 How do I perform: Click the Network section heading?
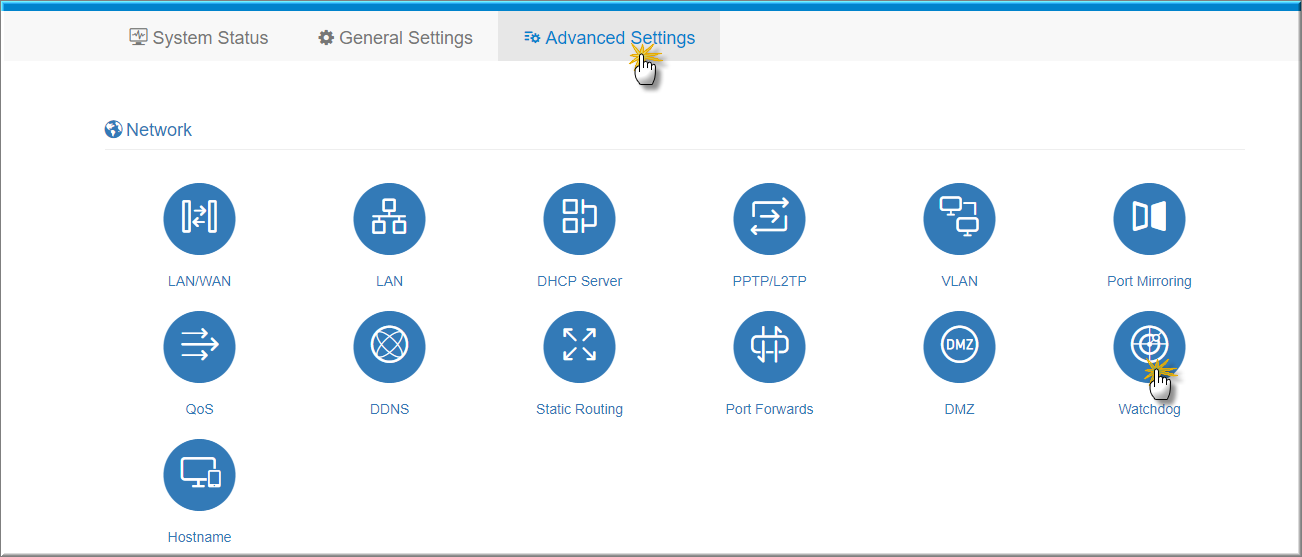[x=149, y=130]
